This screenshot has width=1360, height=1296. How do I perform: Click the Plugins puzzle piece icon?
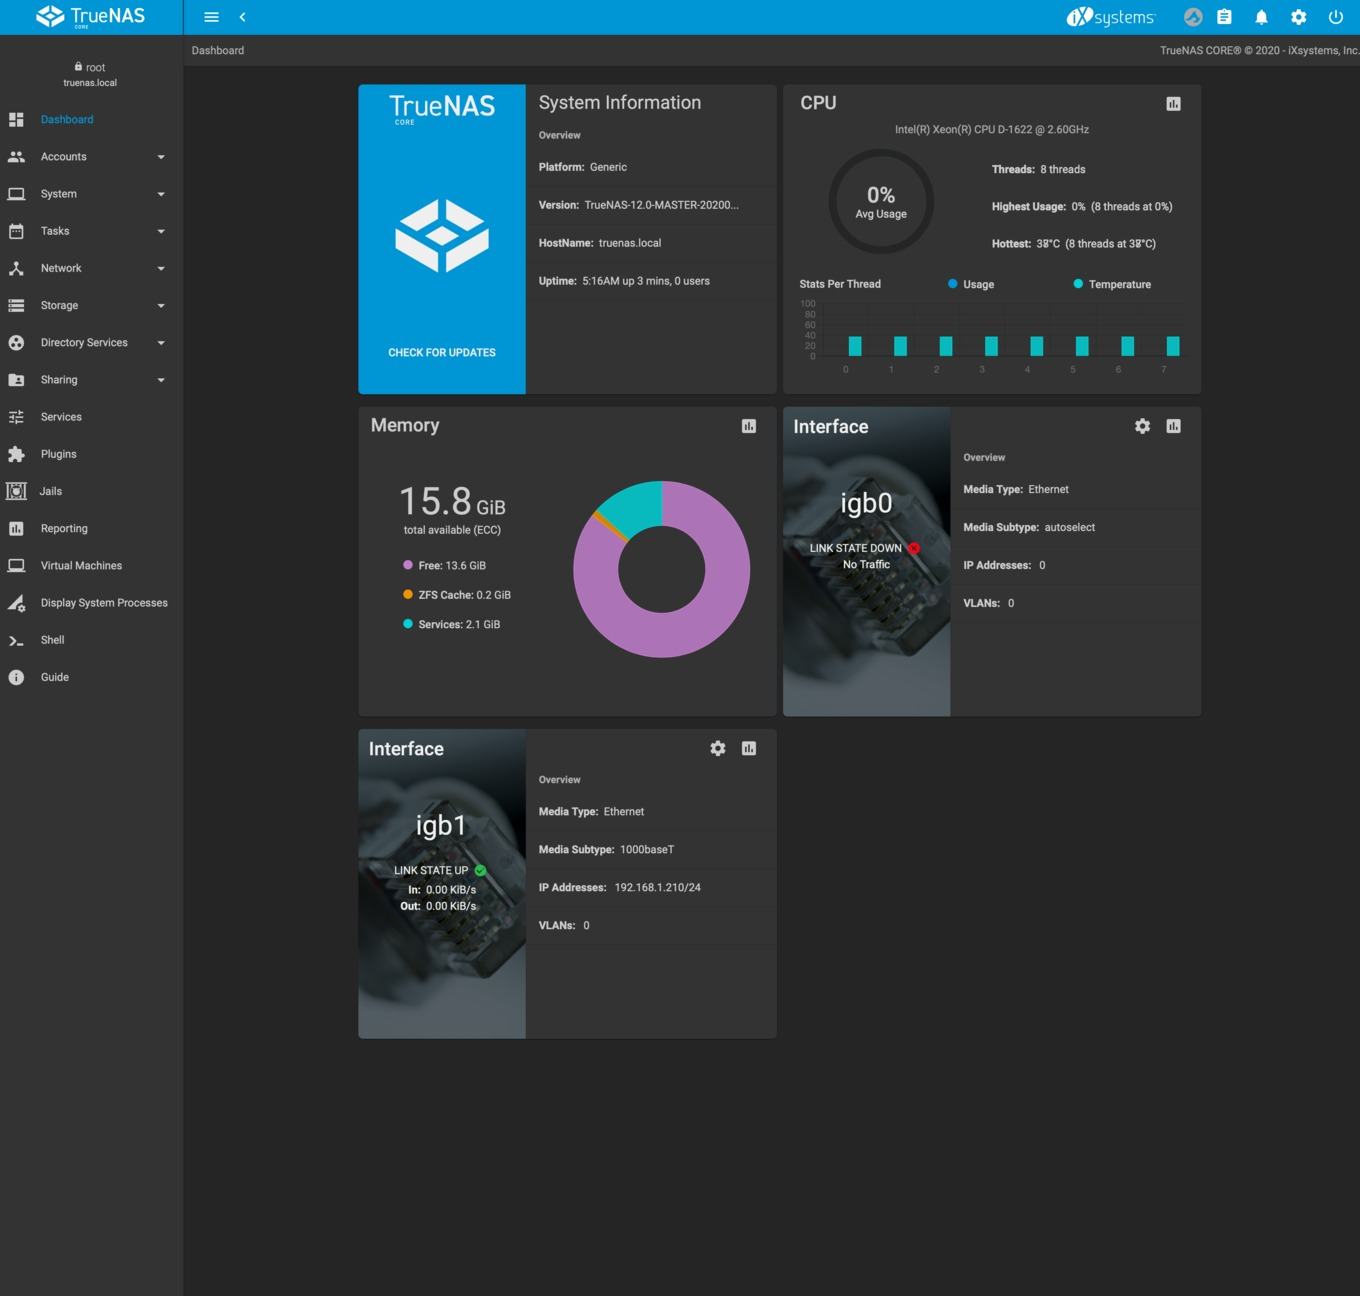[16, 454]
